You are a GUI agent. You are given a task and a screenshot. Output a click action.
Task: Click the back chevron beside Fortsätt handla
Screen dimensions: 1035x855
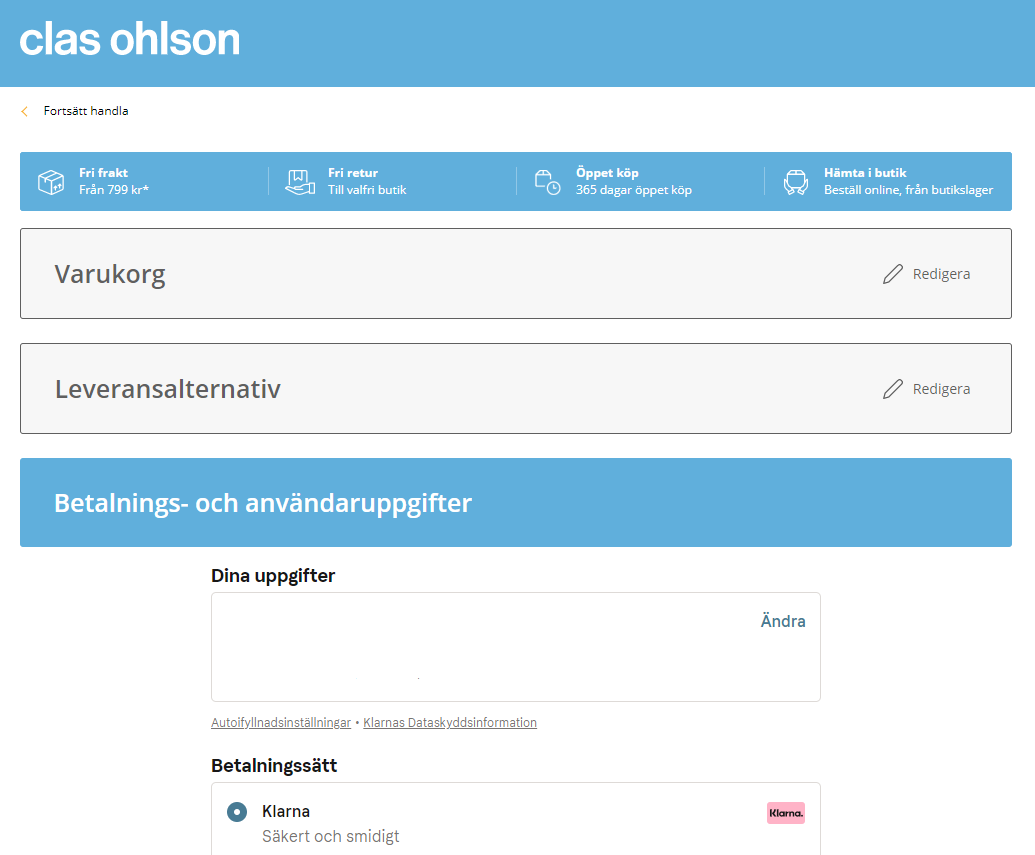click(x=25, y=111)
